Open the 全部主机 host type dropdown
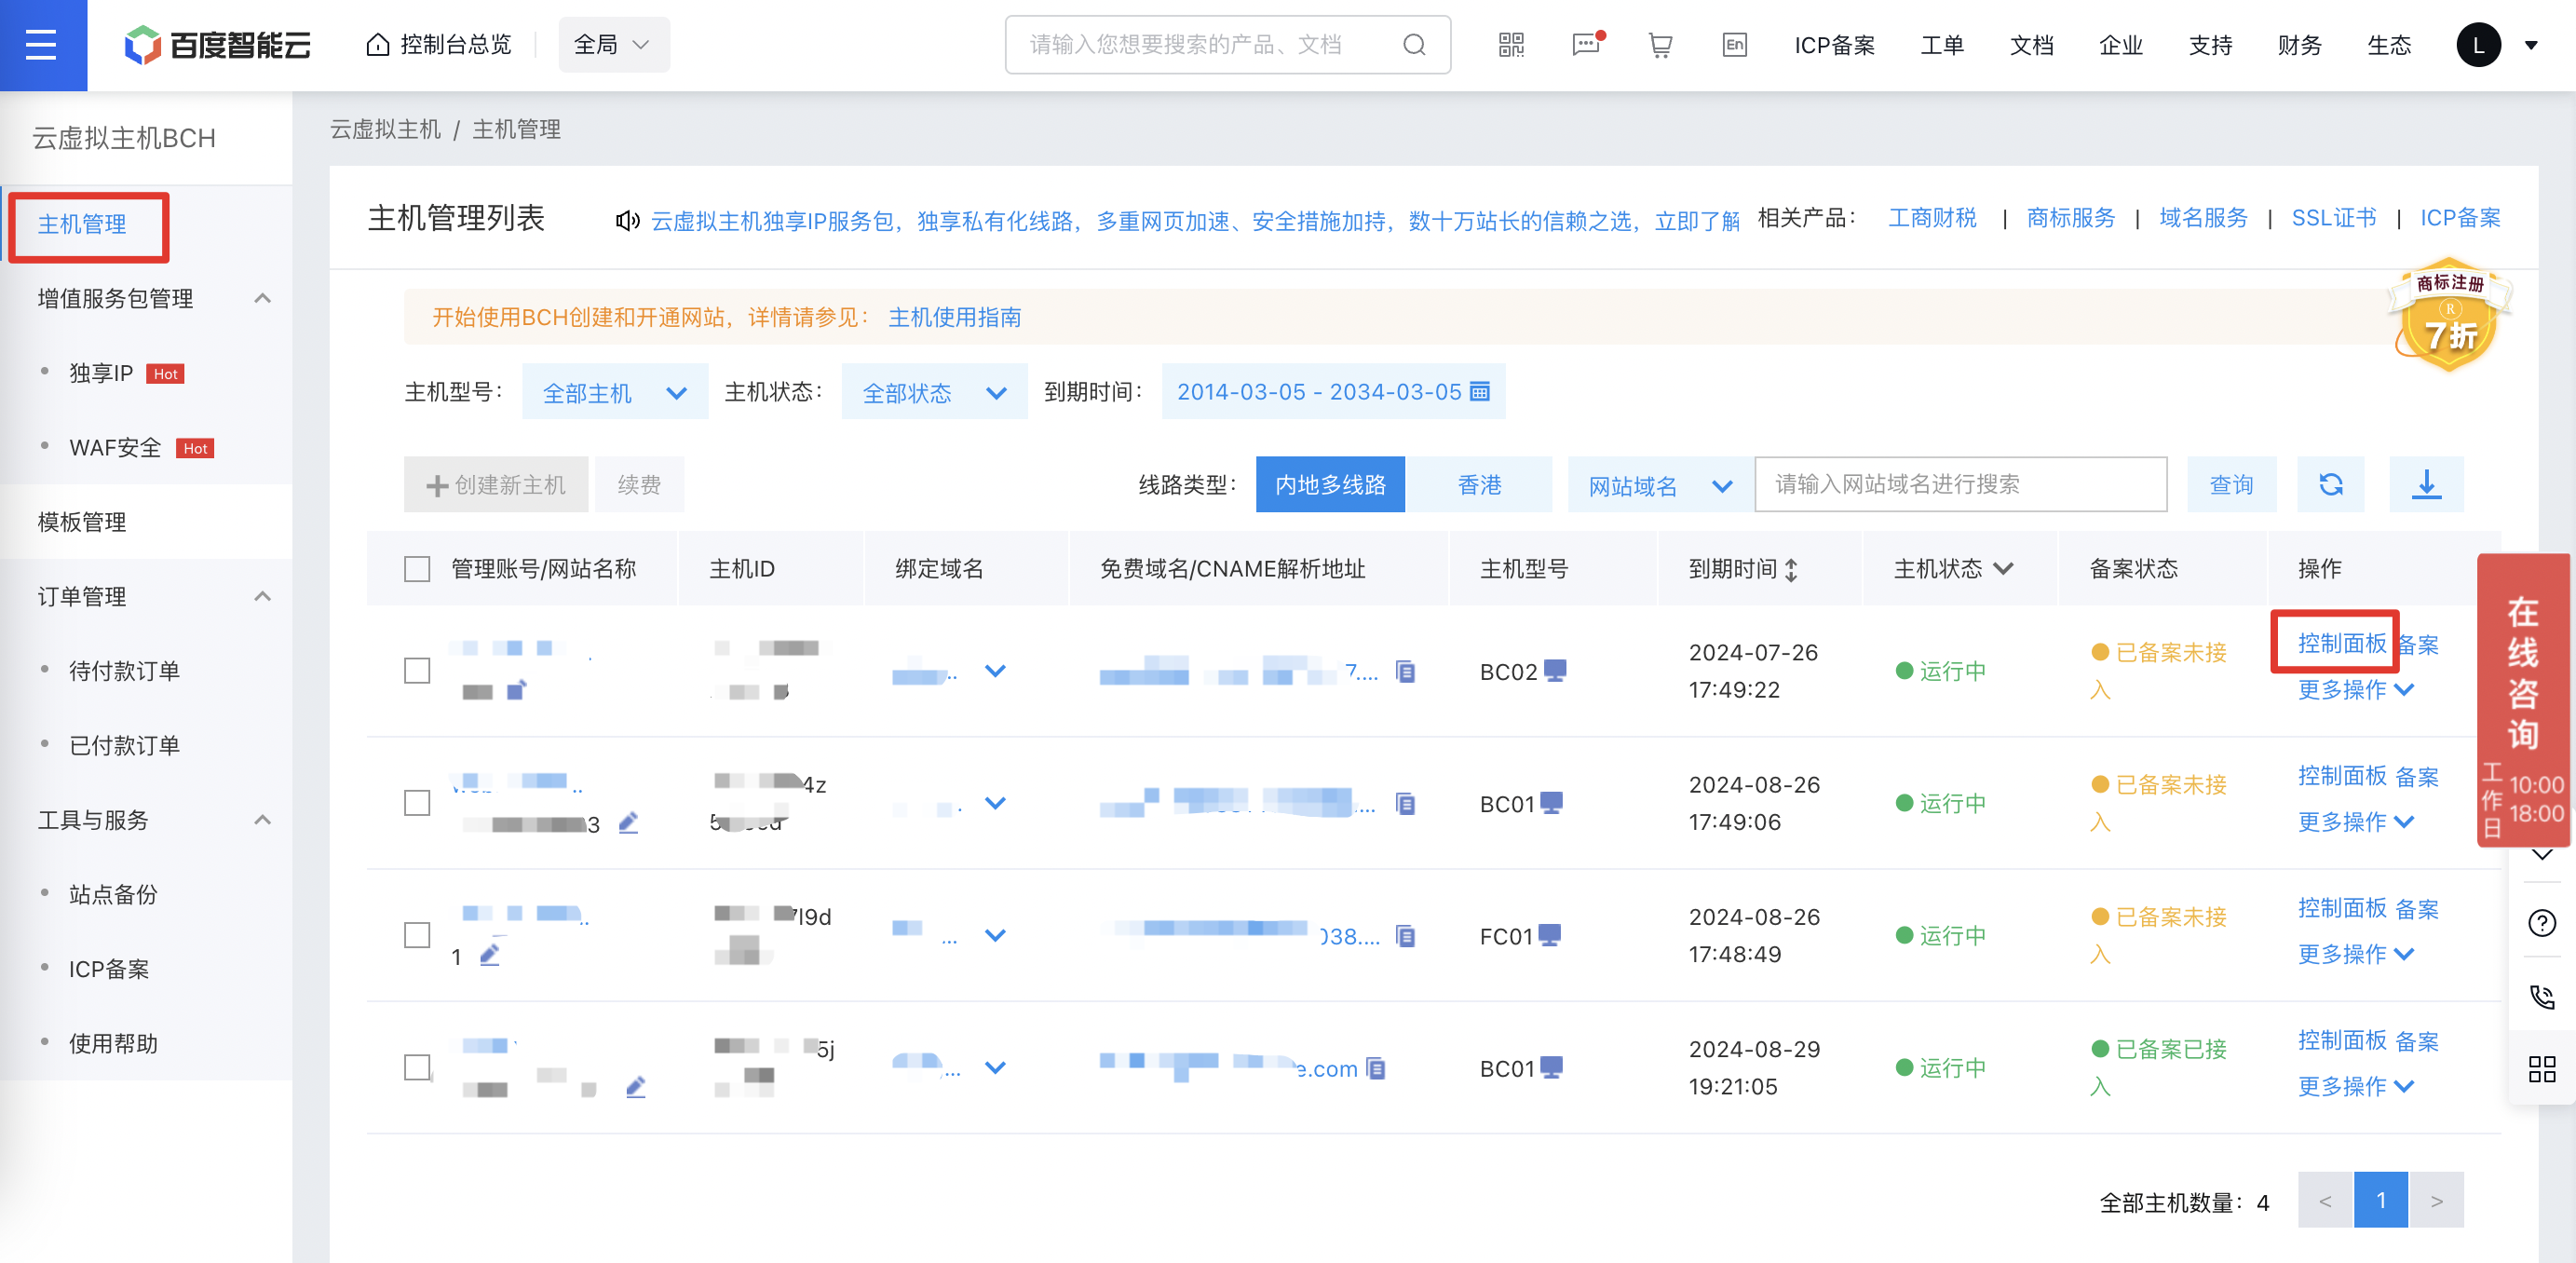 click(x=614, y=392)
